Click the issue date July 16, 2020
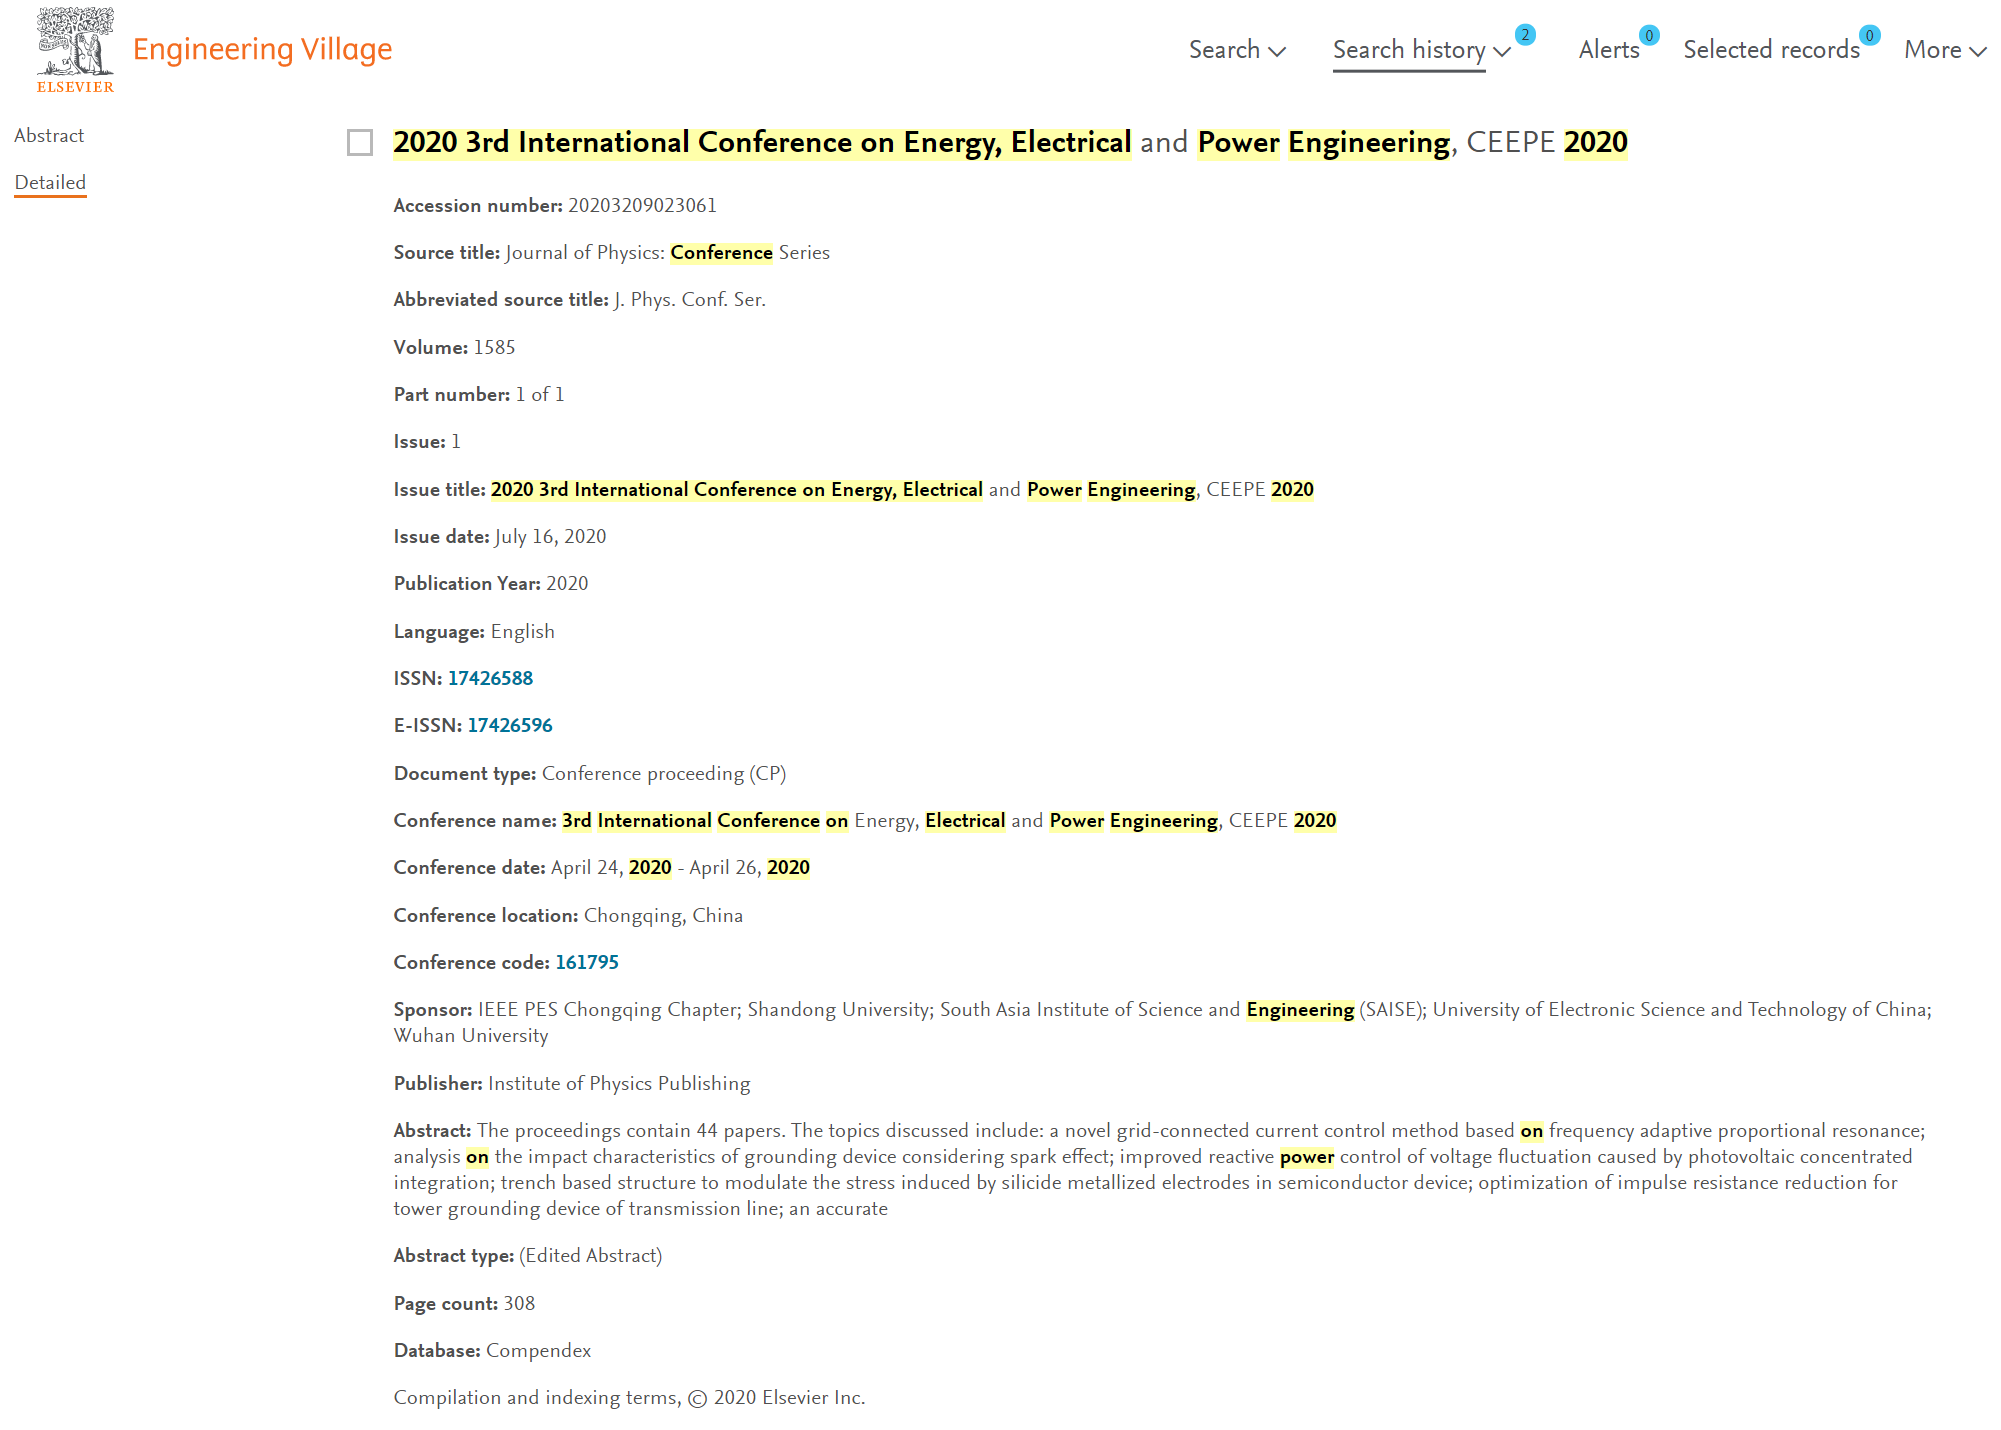 coord(550,537)
